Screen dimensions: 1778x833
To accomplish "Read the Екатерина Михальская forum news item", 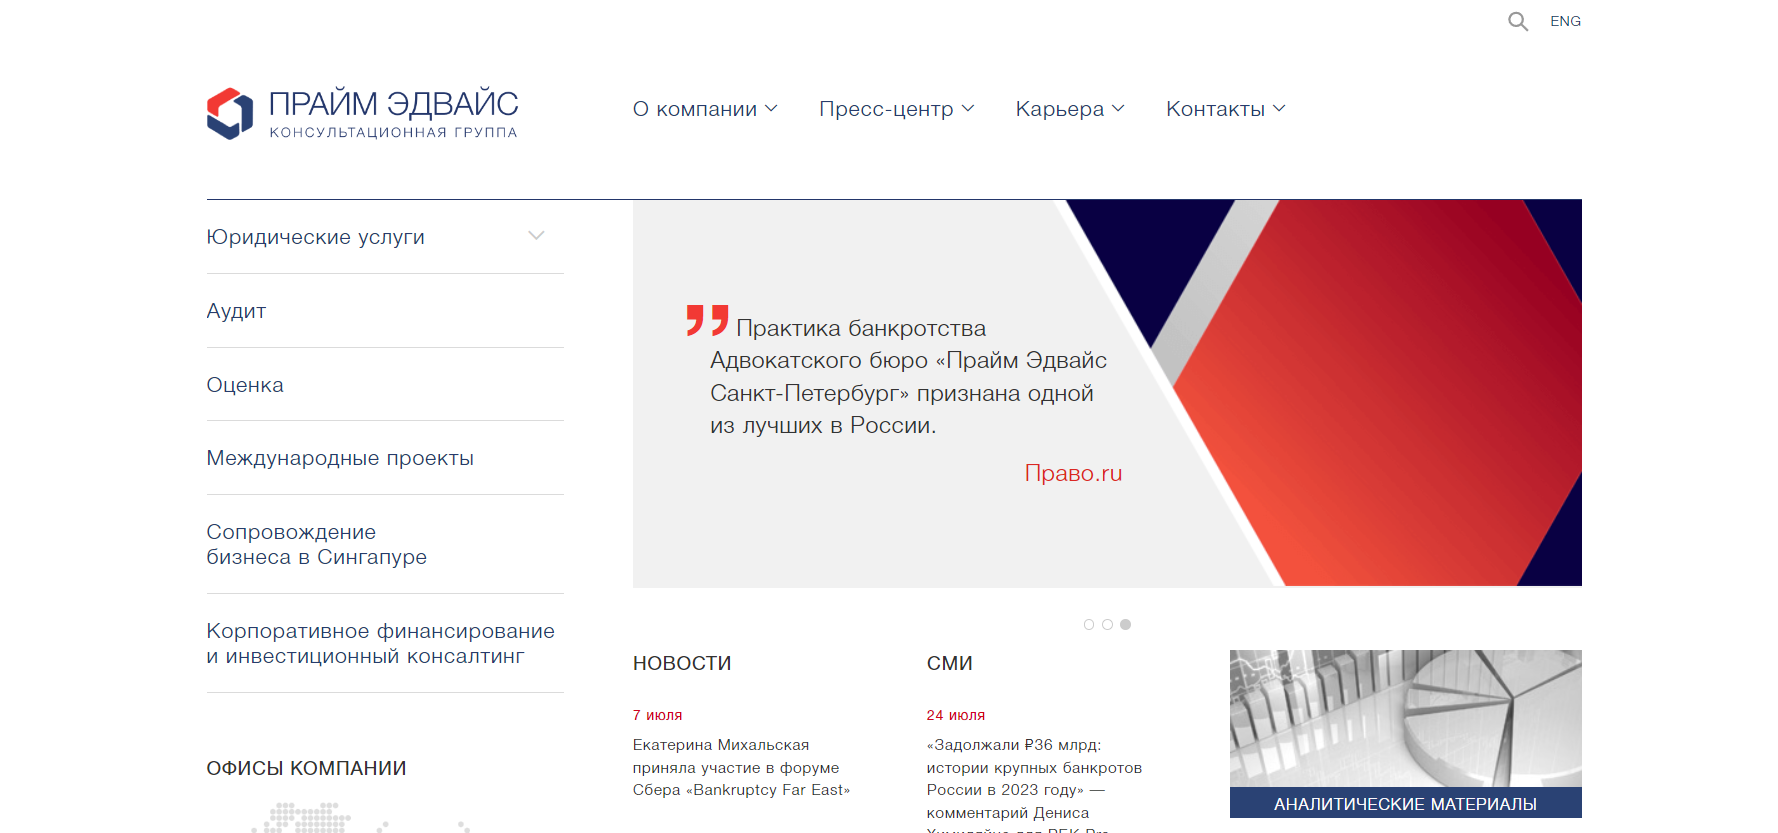I will tap(741, 767).
